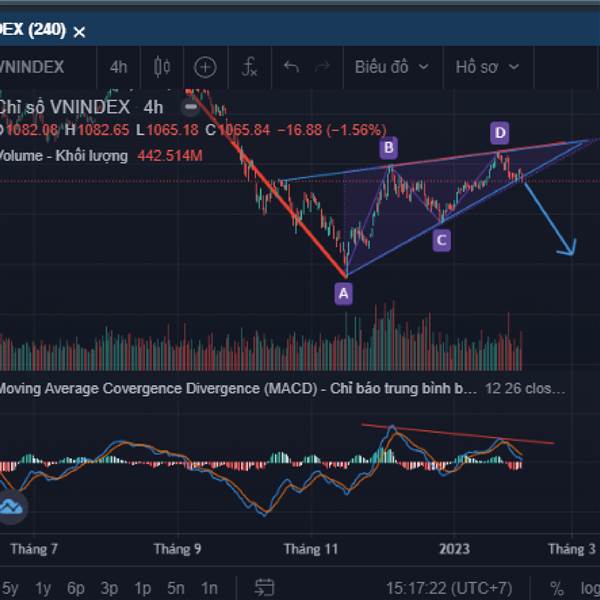Viewport: 600px width, 600px height.
Task: Expand the Hồ sơ dropdown
Action: [488, 67]
